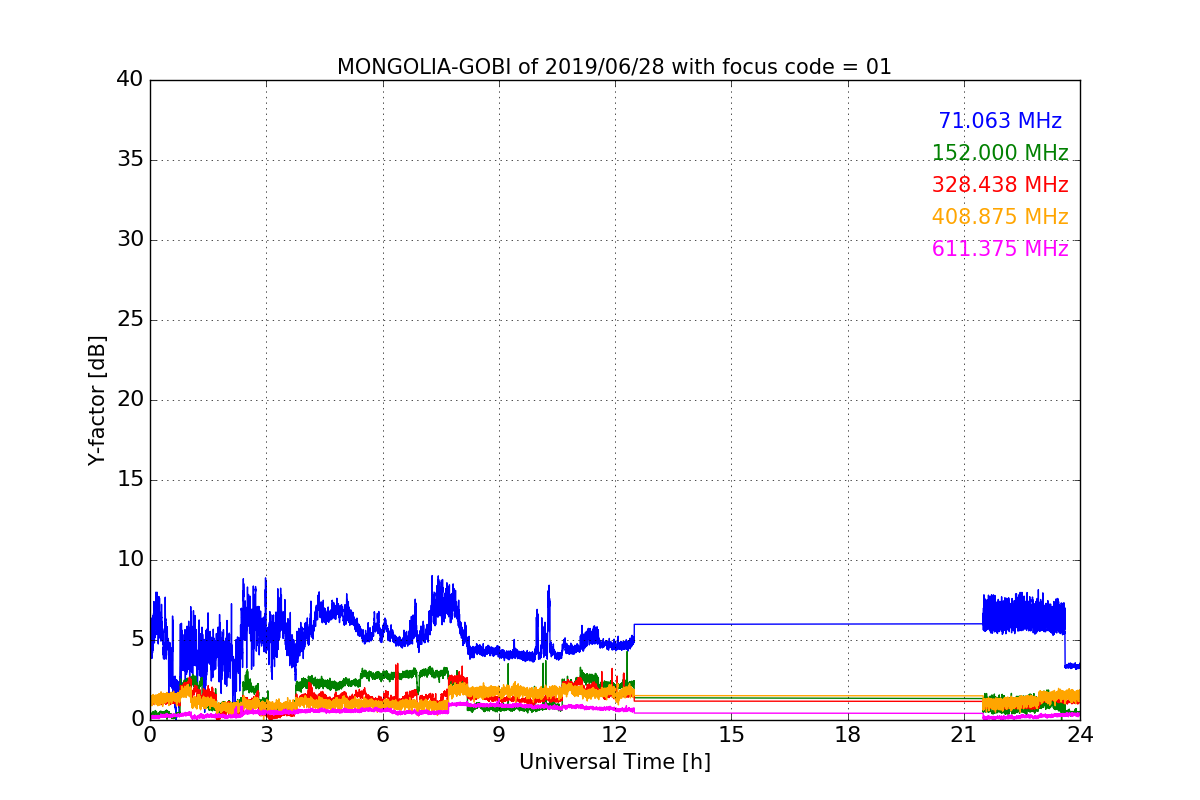Click the 'Universal Time [h]' axis label

click(615, 762)
